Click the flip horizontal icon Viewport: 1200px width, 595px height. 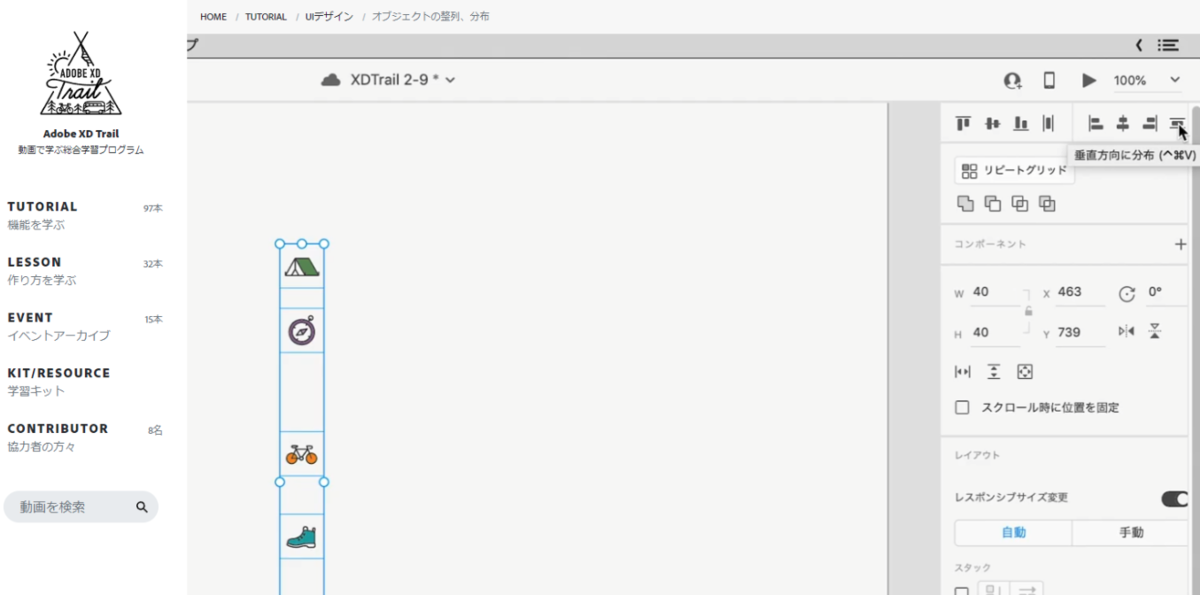click(x=1127, y=331)
